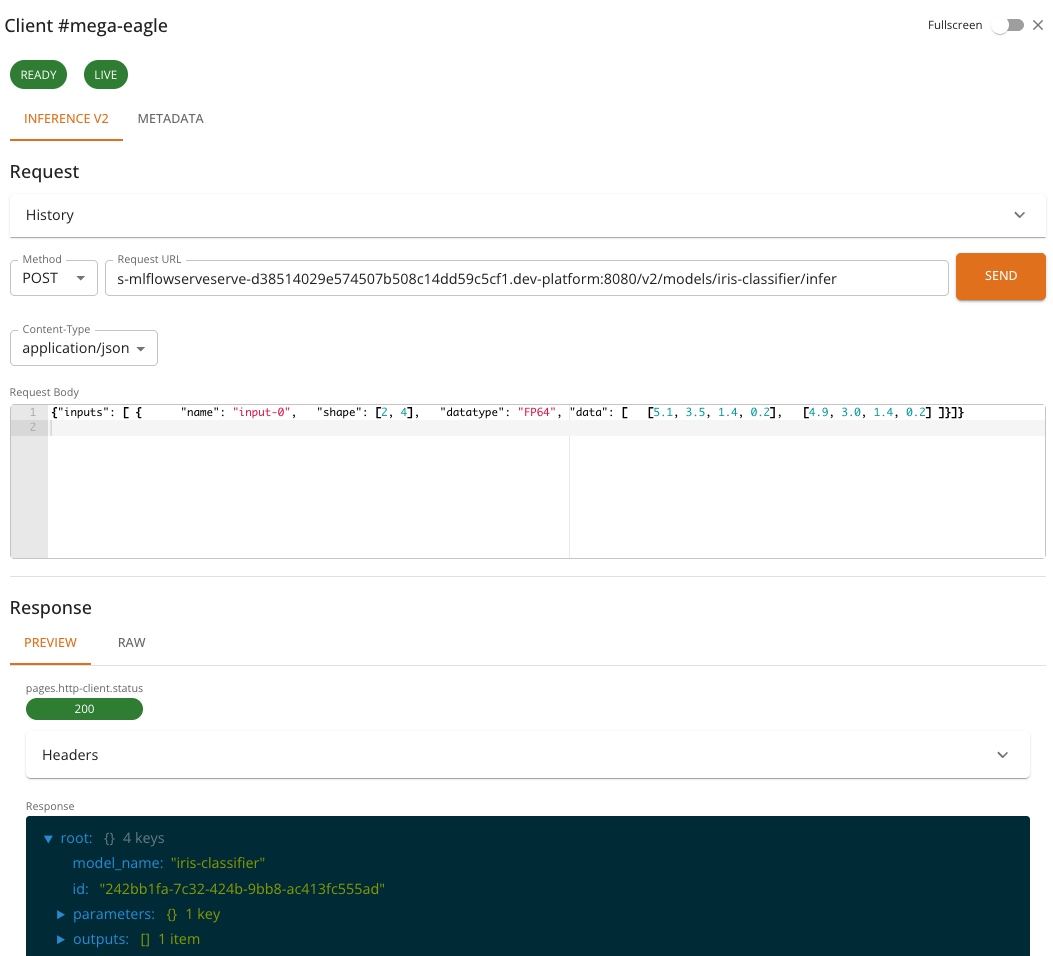Click the "shape" key in request body
This screenshot has height=956, width=1053.
tap(341, 412)
